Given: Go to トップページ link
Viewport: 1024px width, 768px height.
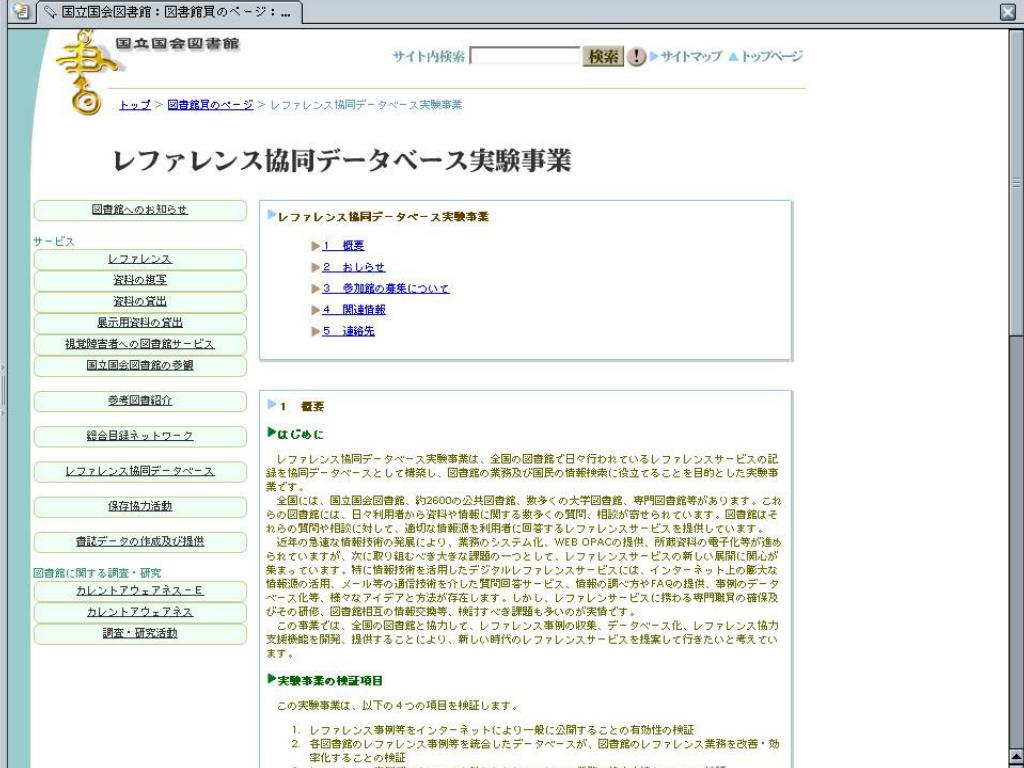Looking at the screenshot, I should click(771, 57).
